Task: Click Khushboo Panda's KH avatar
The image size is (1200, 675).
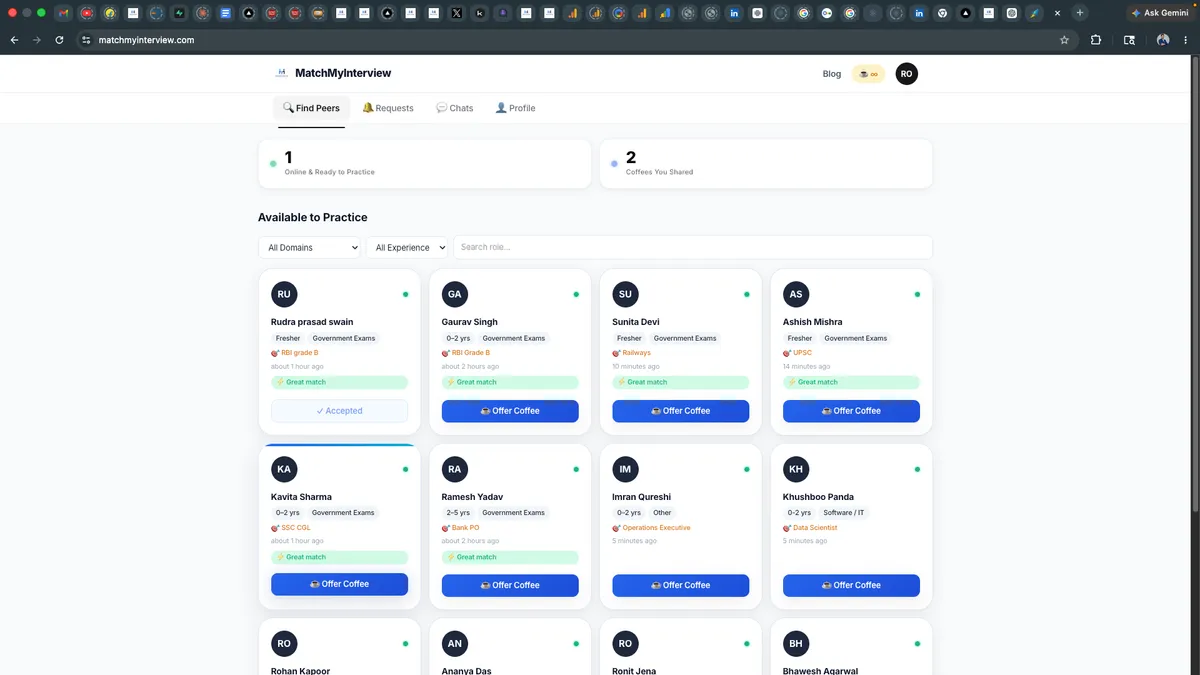Action: tap(796, 469)
